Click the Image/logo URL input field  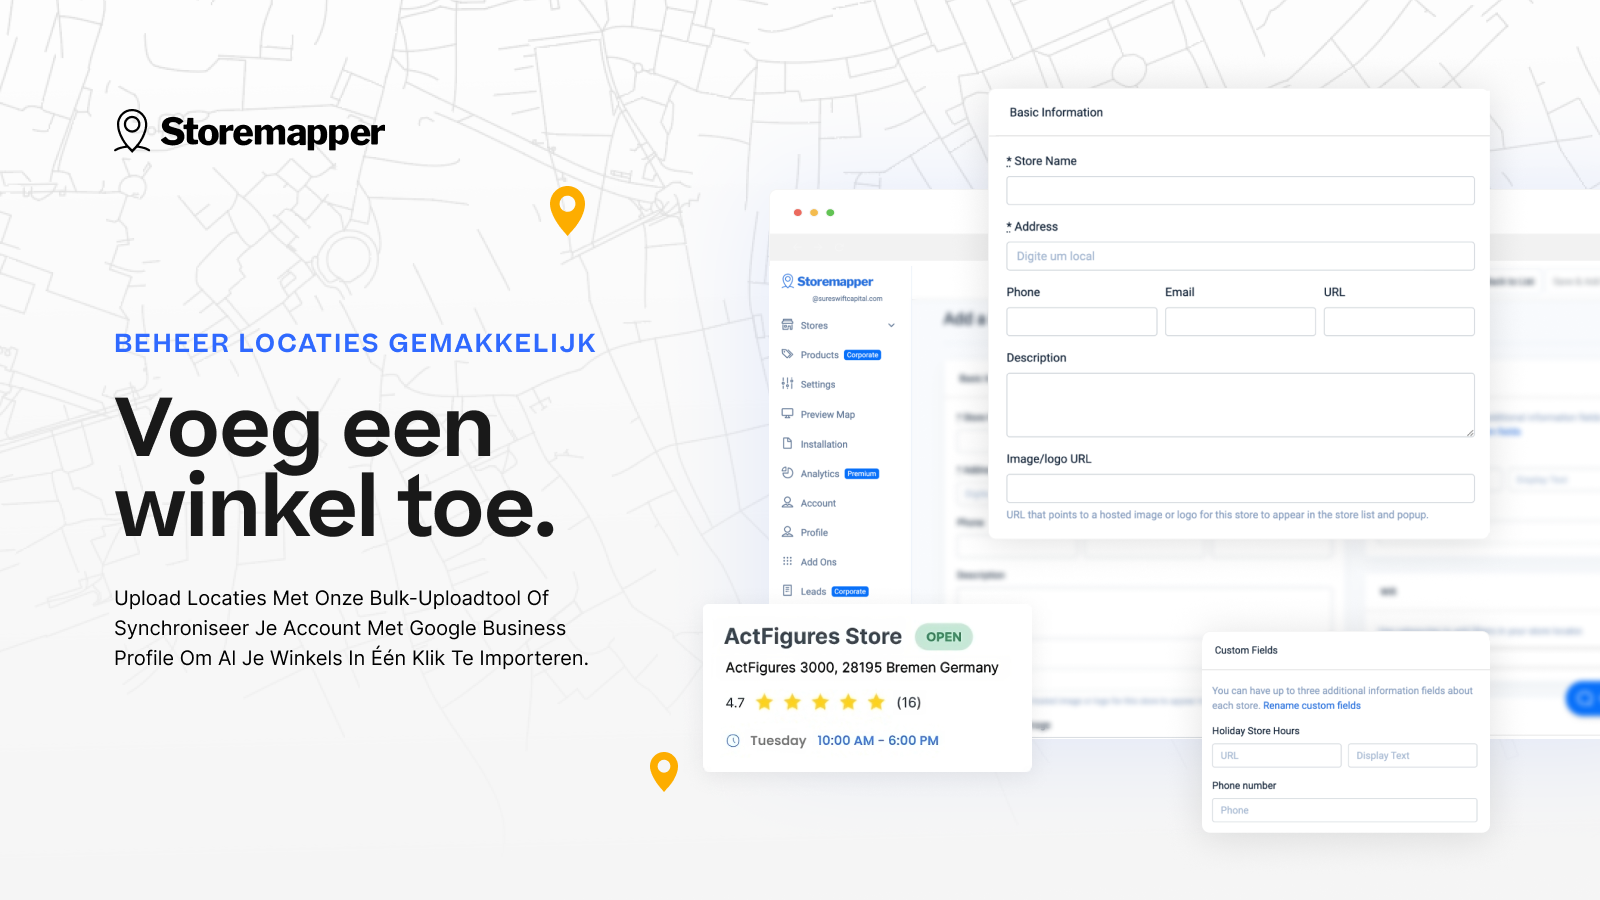click(x=1240, y=488)
